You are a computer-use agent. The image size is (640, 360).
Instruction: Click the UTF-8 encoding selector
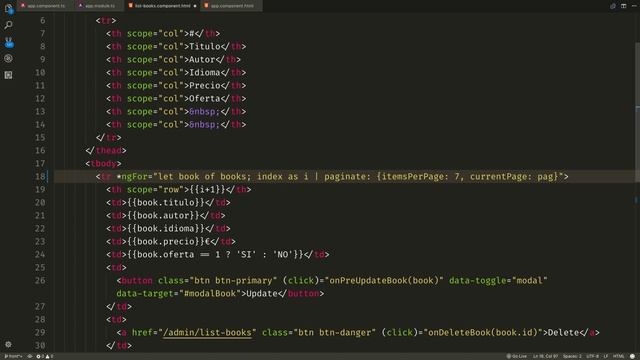click(x=592, y=356)
